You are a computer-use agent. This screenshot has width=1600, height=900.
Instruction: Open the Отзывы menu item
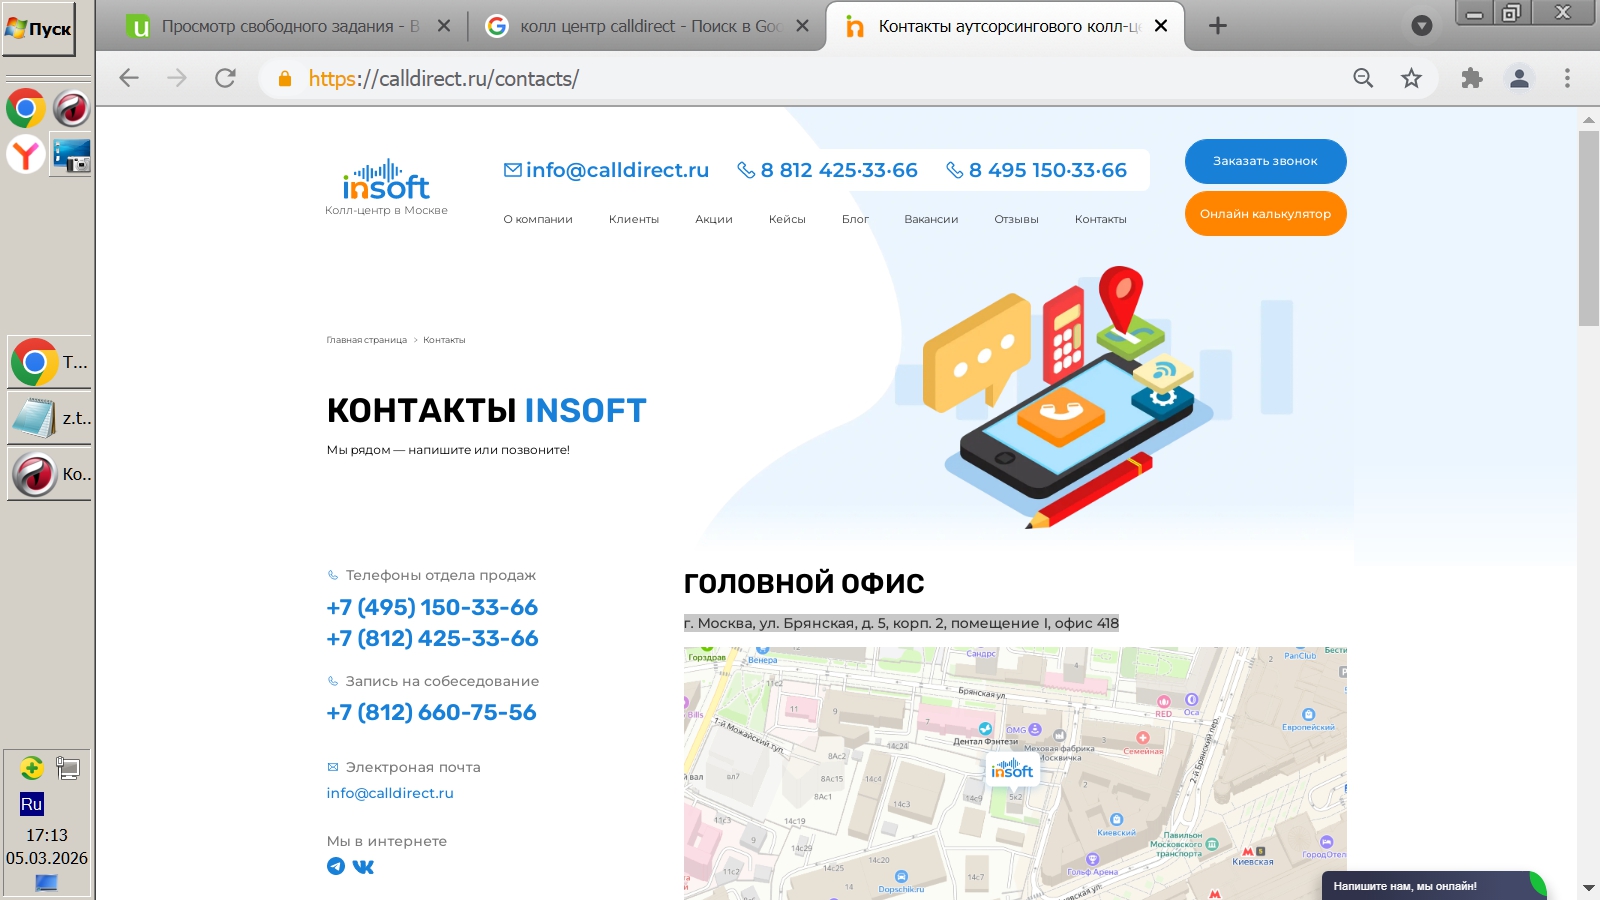point(1016,219)
